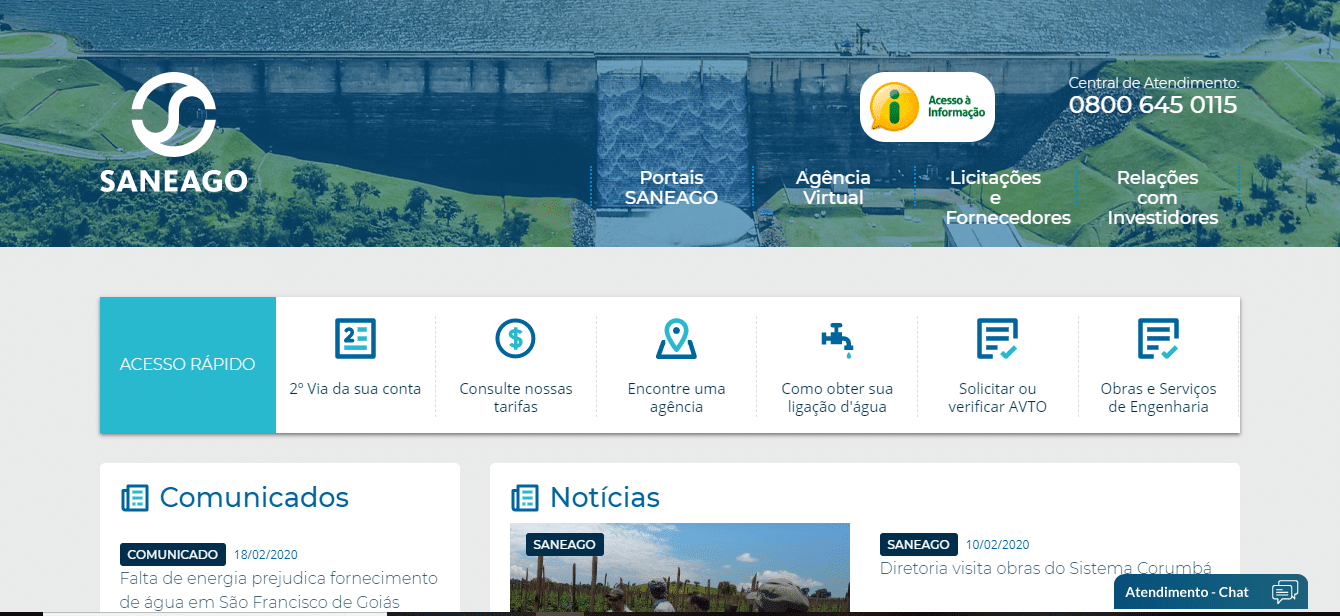Open the Acesso à Informação badge
Image resolution: width=1340 pixels, height=616 pixels.
click(x=927, y=107)
